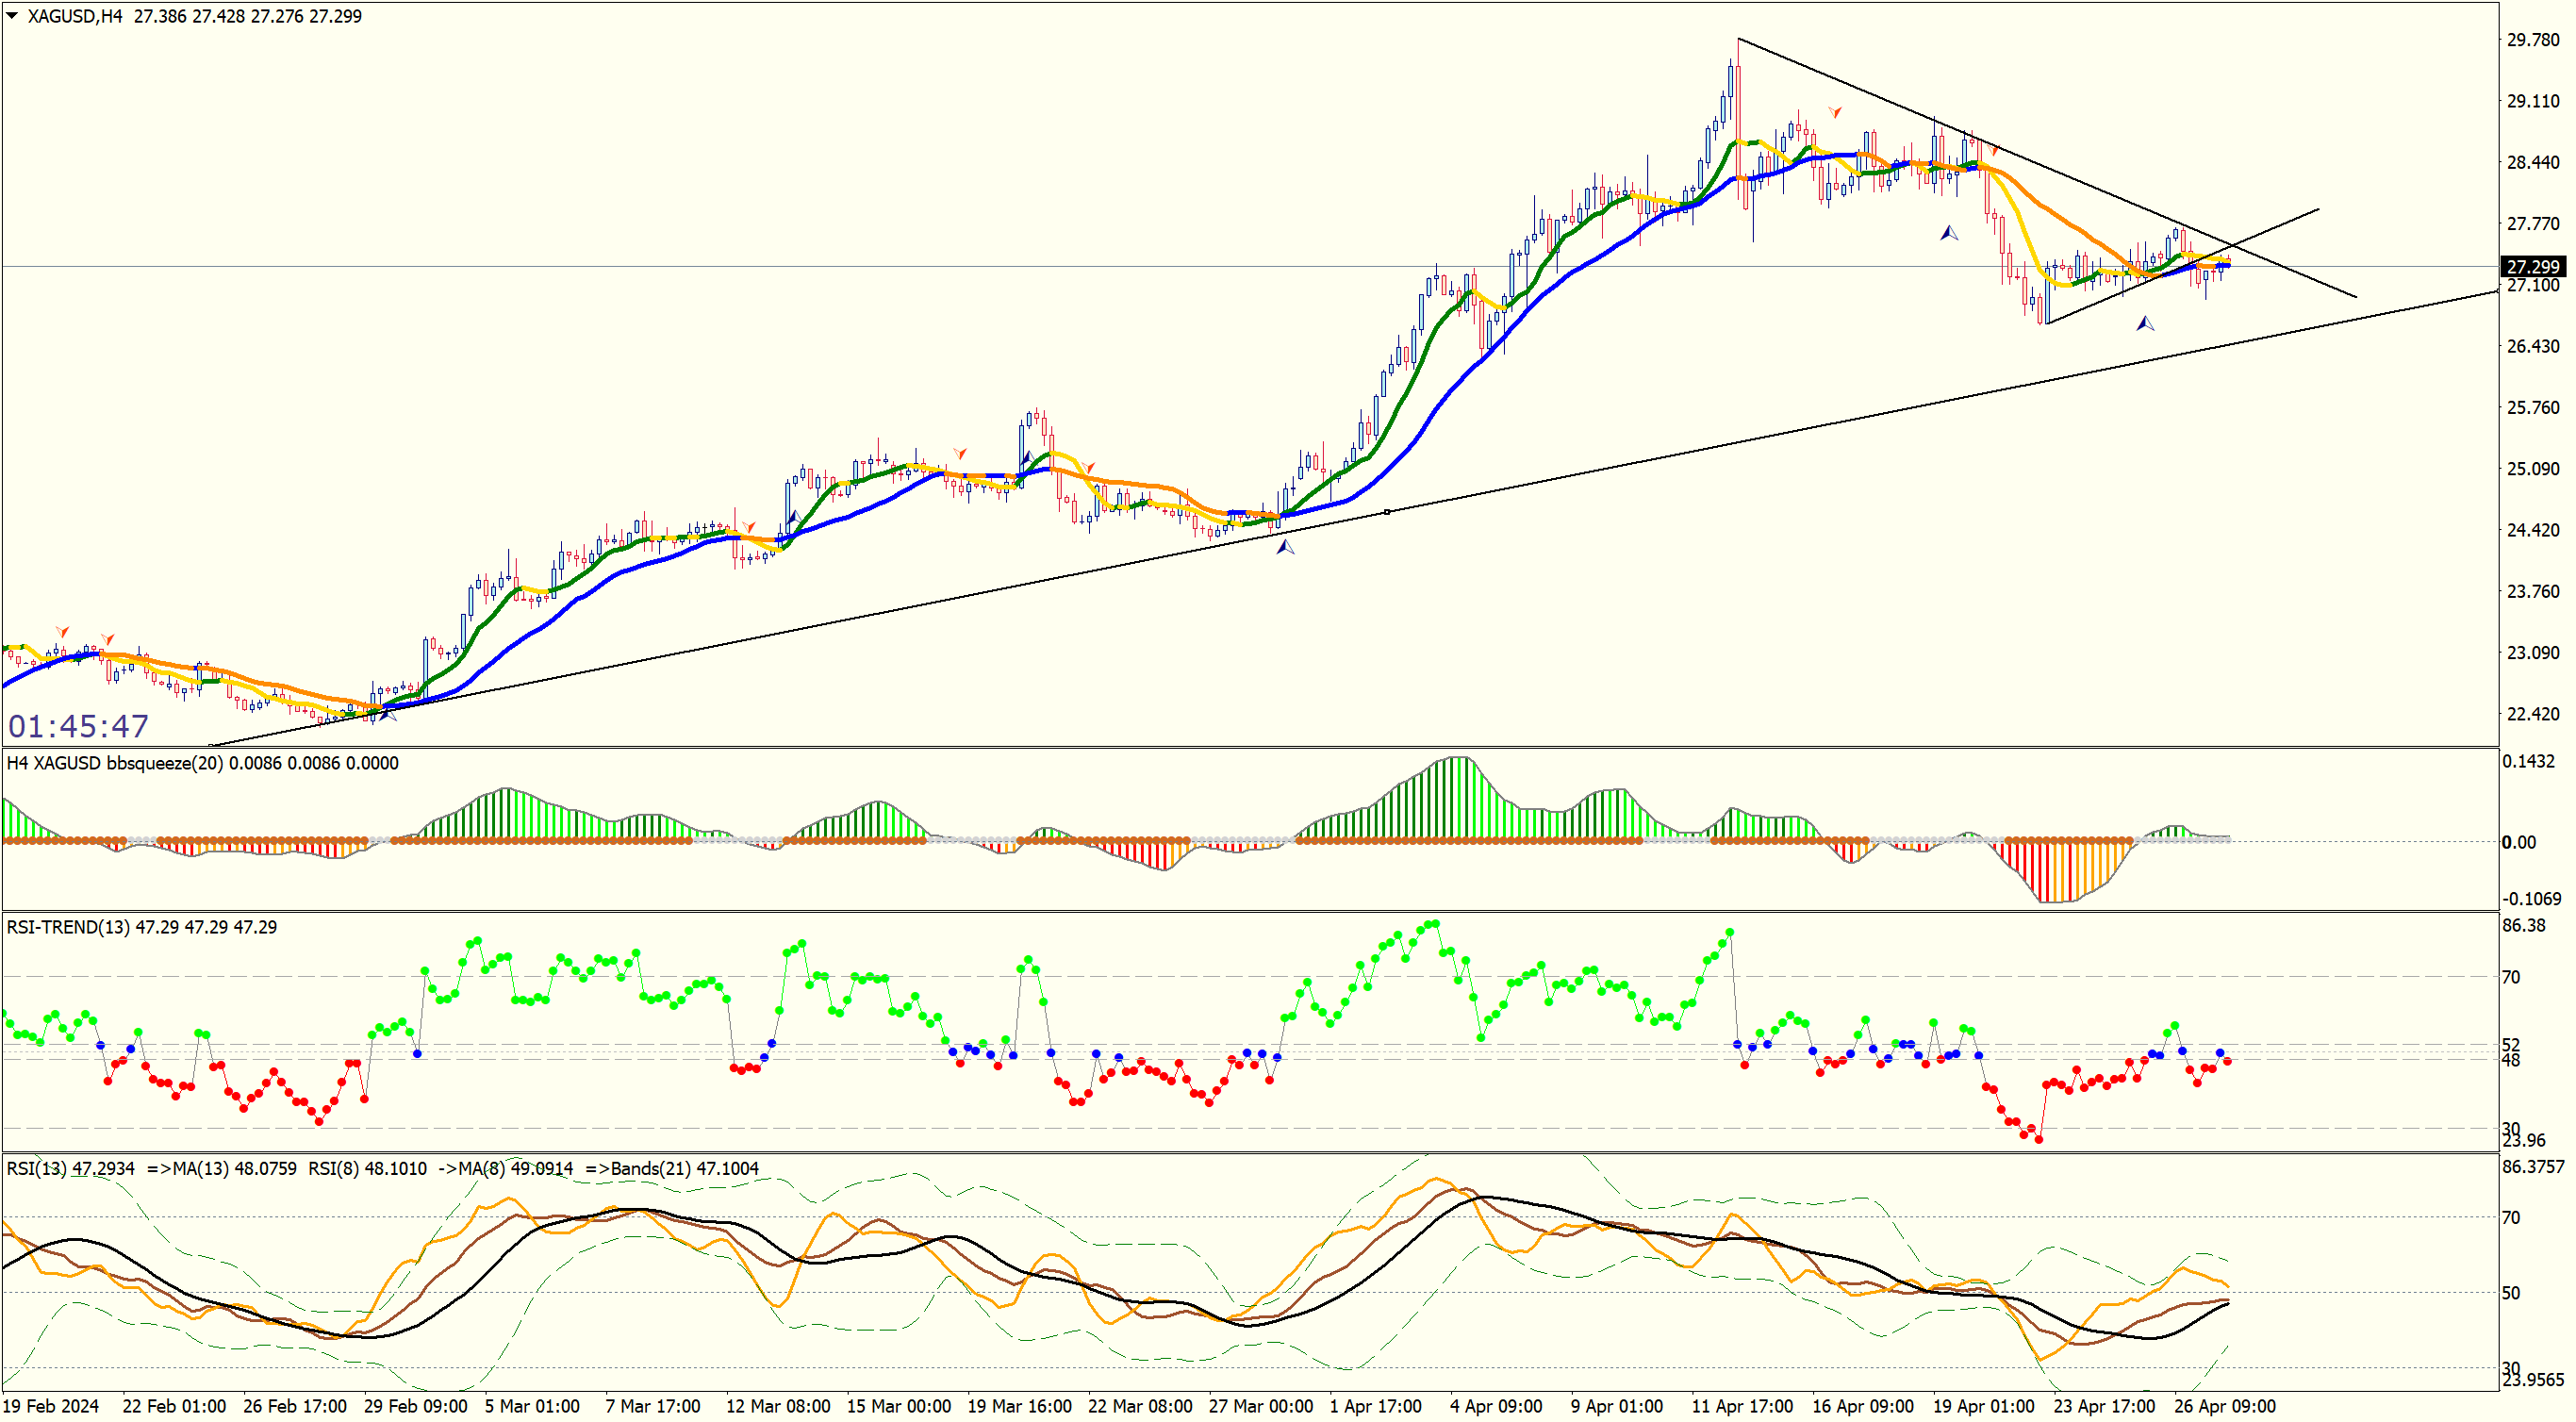This screenshot has height=1422, width=2576.
Task: Click the small square handle on long trendline
Action: click(x=1387, y=512)
